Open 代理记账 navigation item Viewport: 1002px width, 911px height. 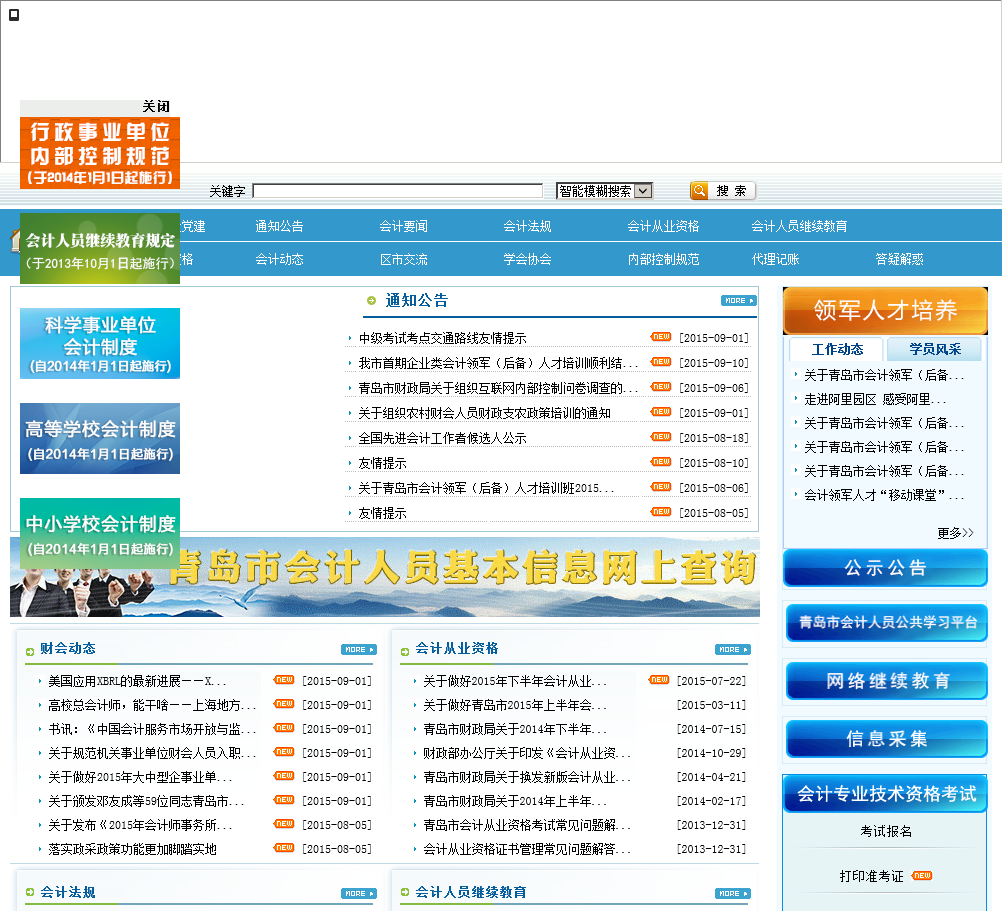[x=775, y=259]
